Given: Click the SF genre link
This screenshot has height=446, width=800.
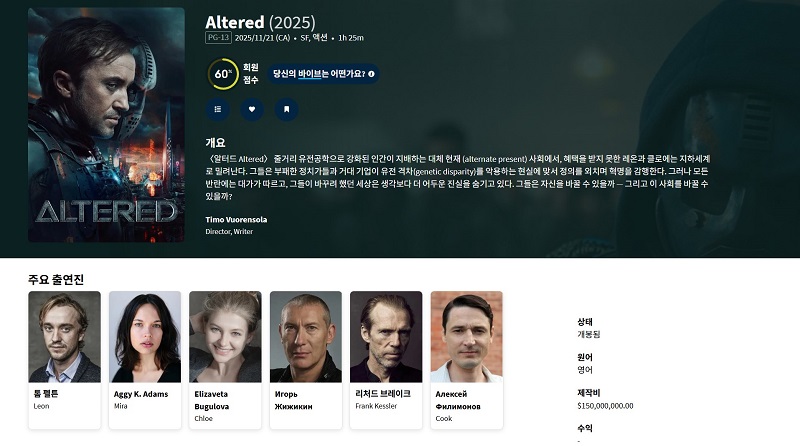Looking at the screenshot, I should click(305, 38).
